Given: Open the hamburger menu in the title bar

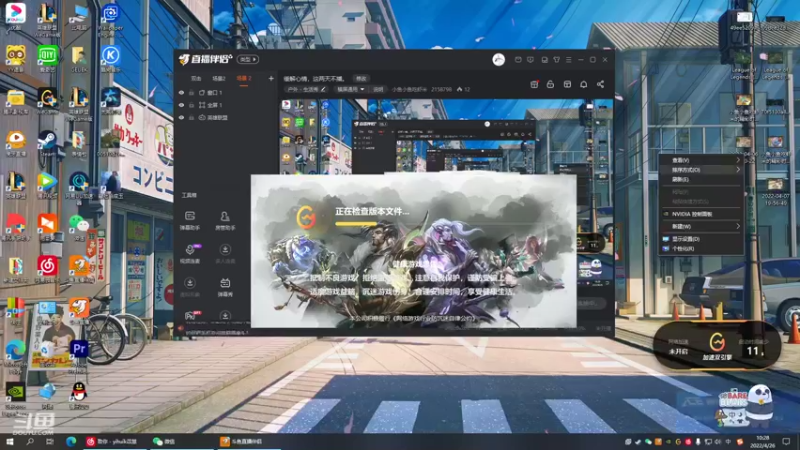Looking at the screenshot, I should coord(568,60).
